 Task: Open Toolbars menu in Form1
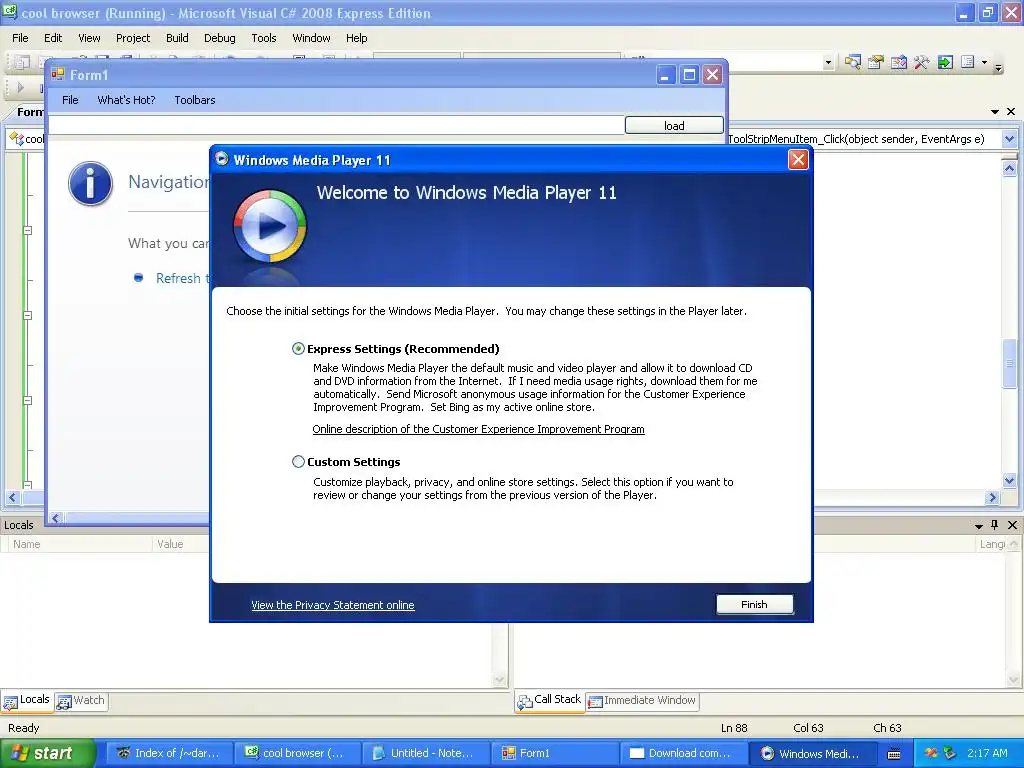(x=195, y=100)
